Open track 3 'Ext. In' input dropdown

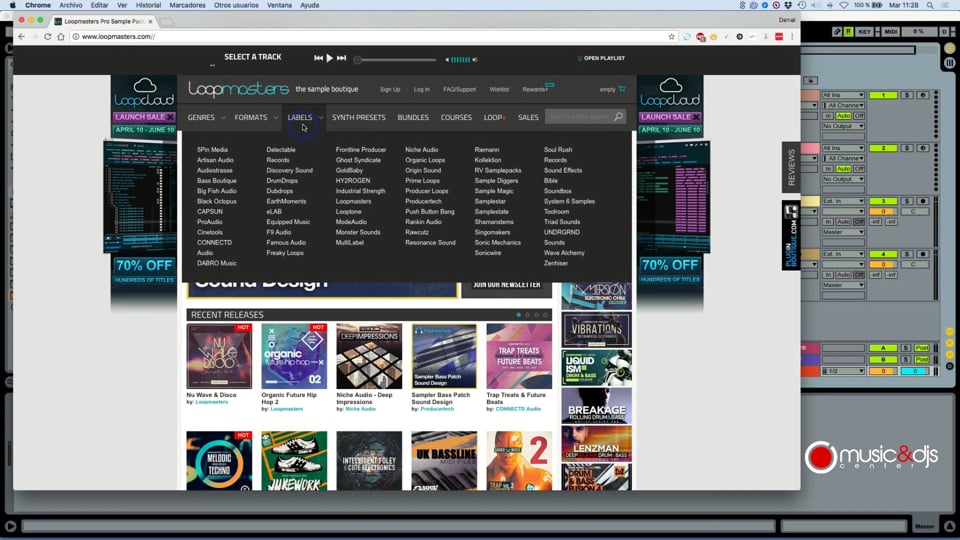click(x=843, y=201)
